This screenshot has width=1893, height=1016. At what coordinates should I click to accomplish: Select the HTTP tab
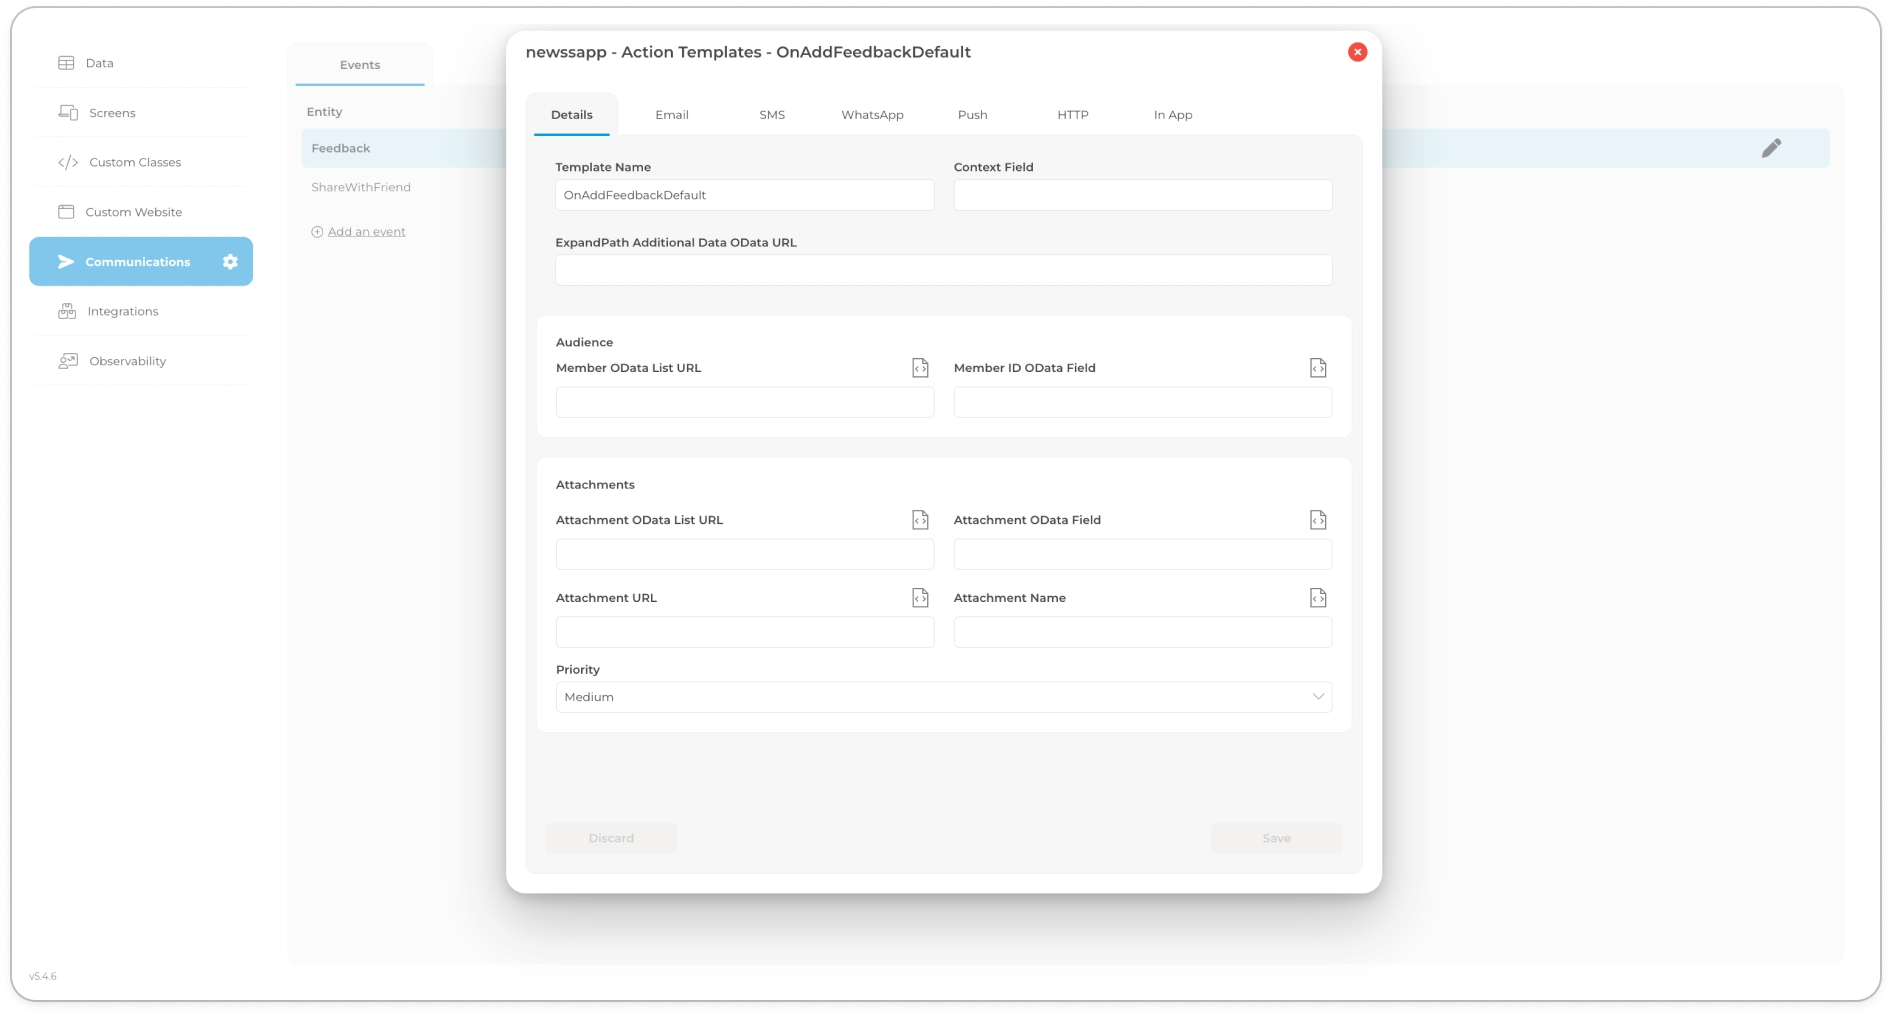pyautogui.click(x=1072, y=115)
